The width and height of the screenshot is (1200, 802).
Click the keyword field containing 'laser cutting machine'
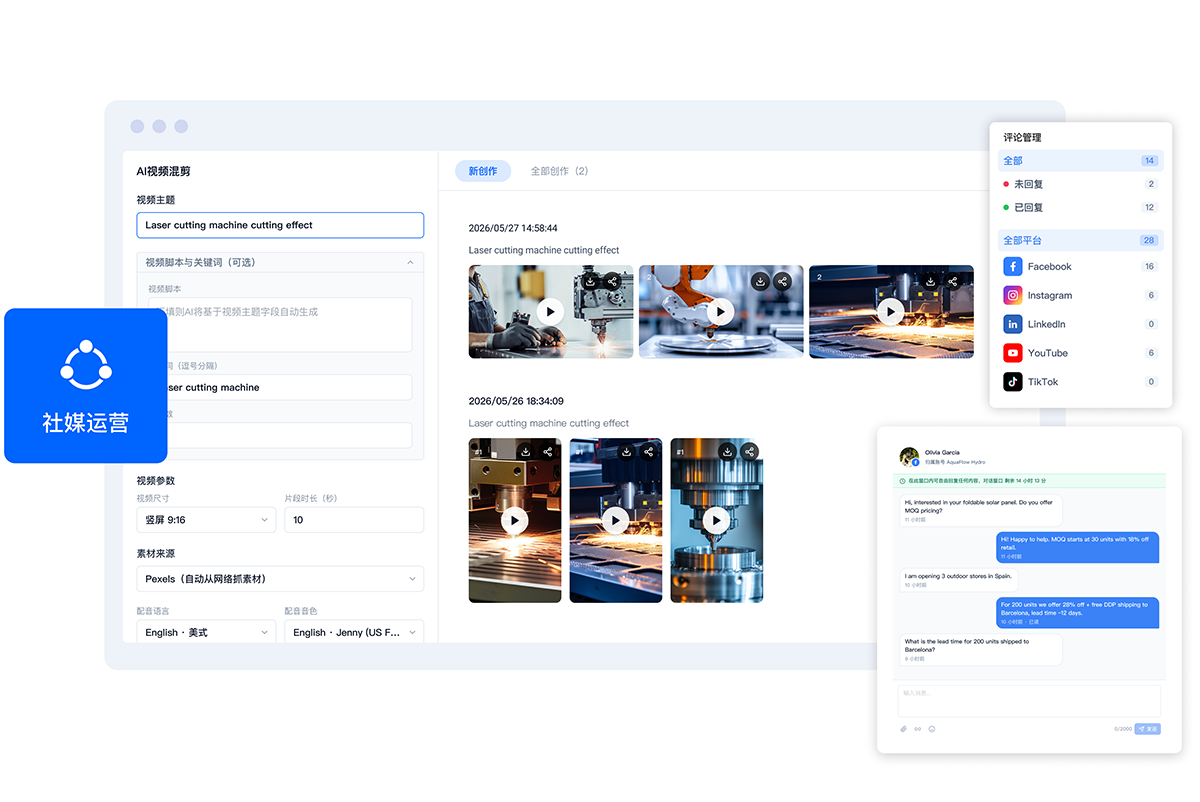tap(280, 387)
